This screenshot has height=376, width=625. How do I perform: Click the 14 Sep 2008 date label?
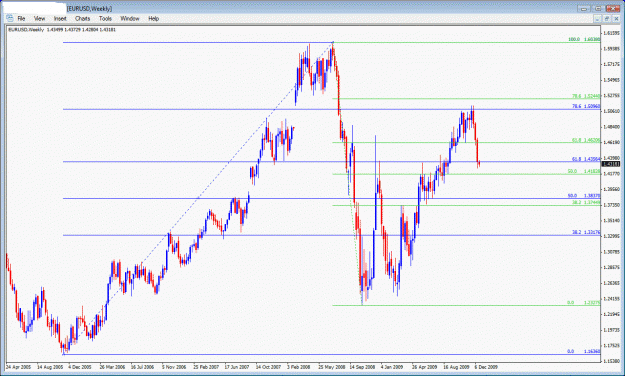(x=362, y=367)
